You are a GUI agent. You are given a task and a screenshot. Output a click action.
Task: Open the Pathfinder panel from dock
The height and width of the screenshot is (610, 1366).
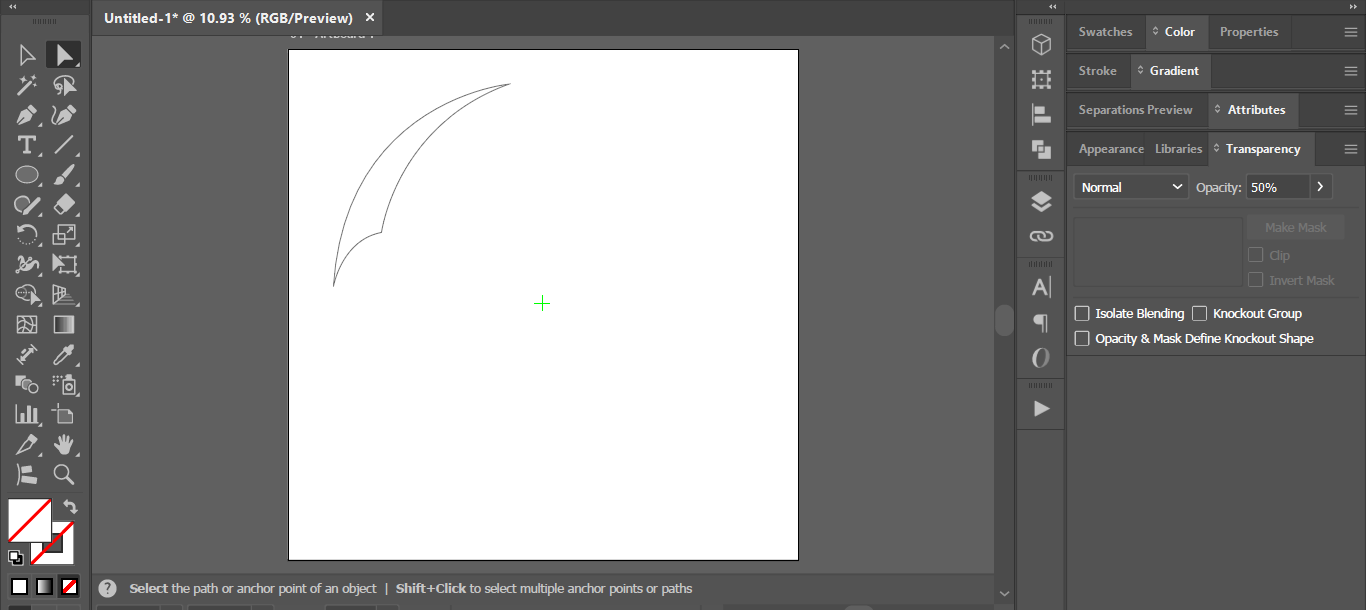pos(1041,150)
